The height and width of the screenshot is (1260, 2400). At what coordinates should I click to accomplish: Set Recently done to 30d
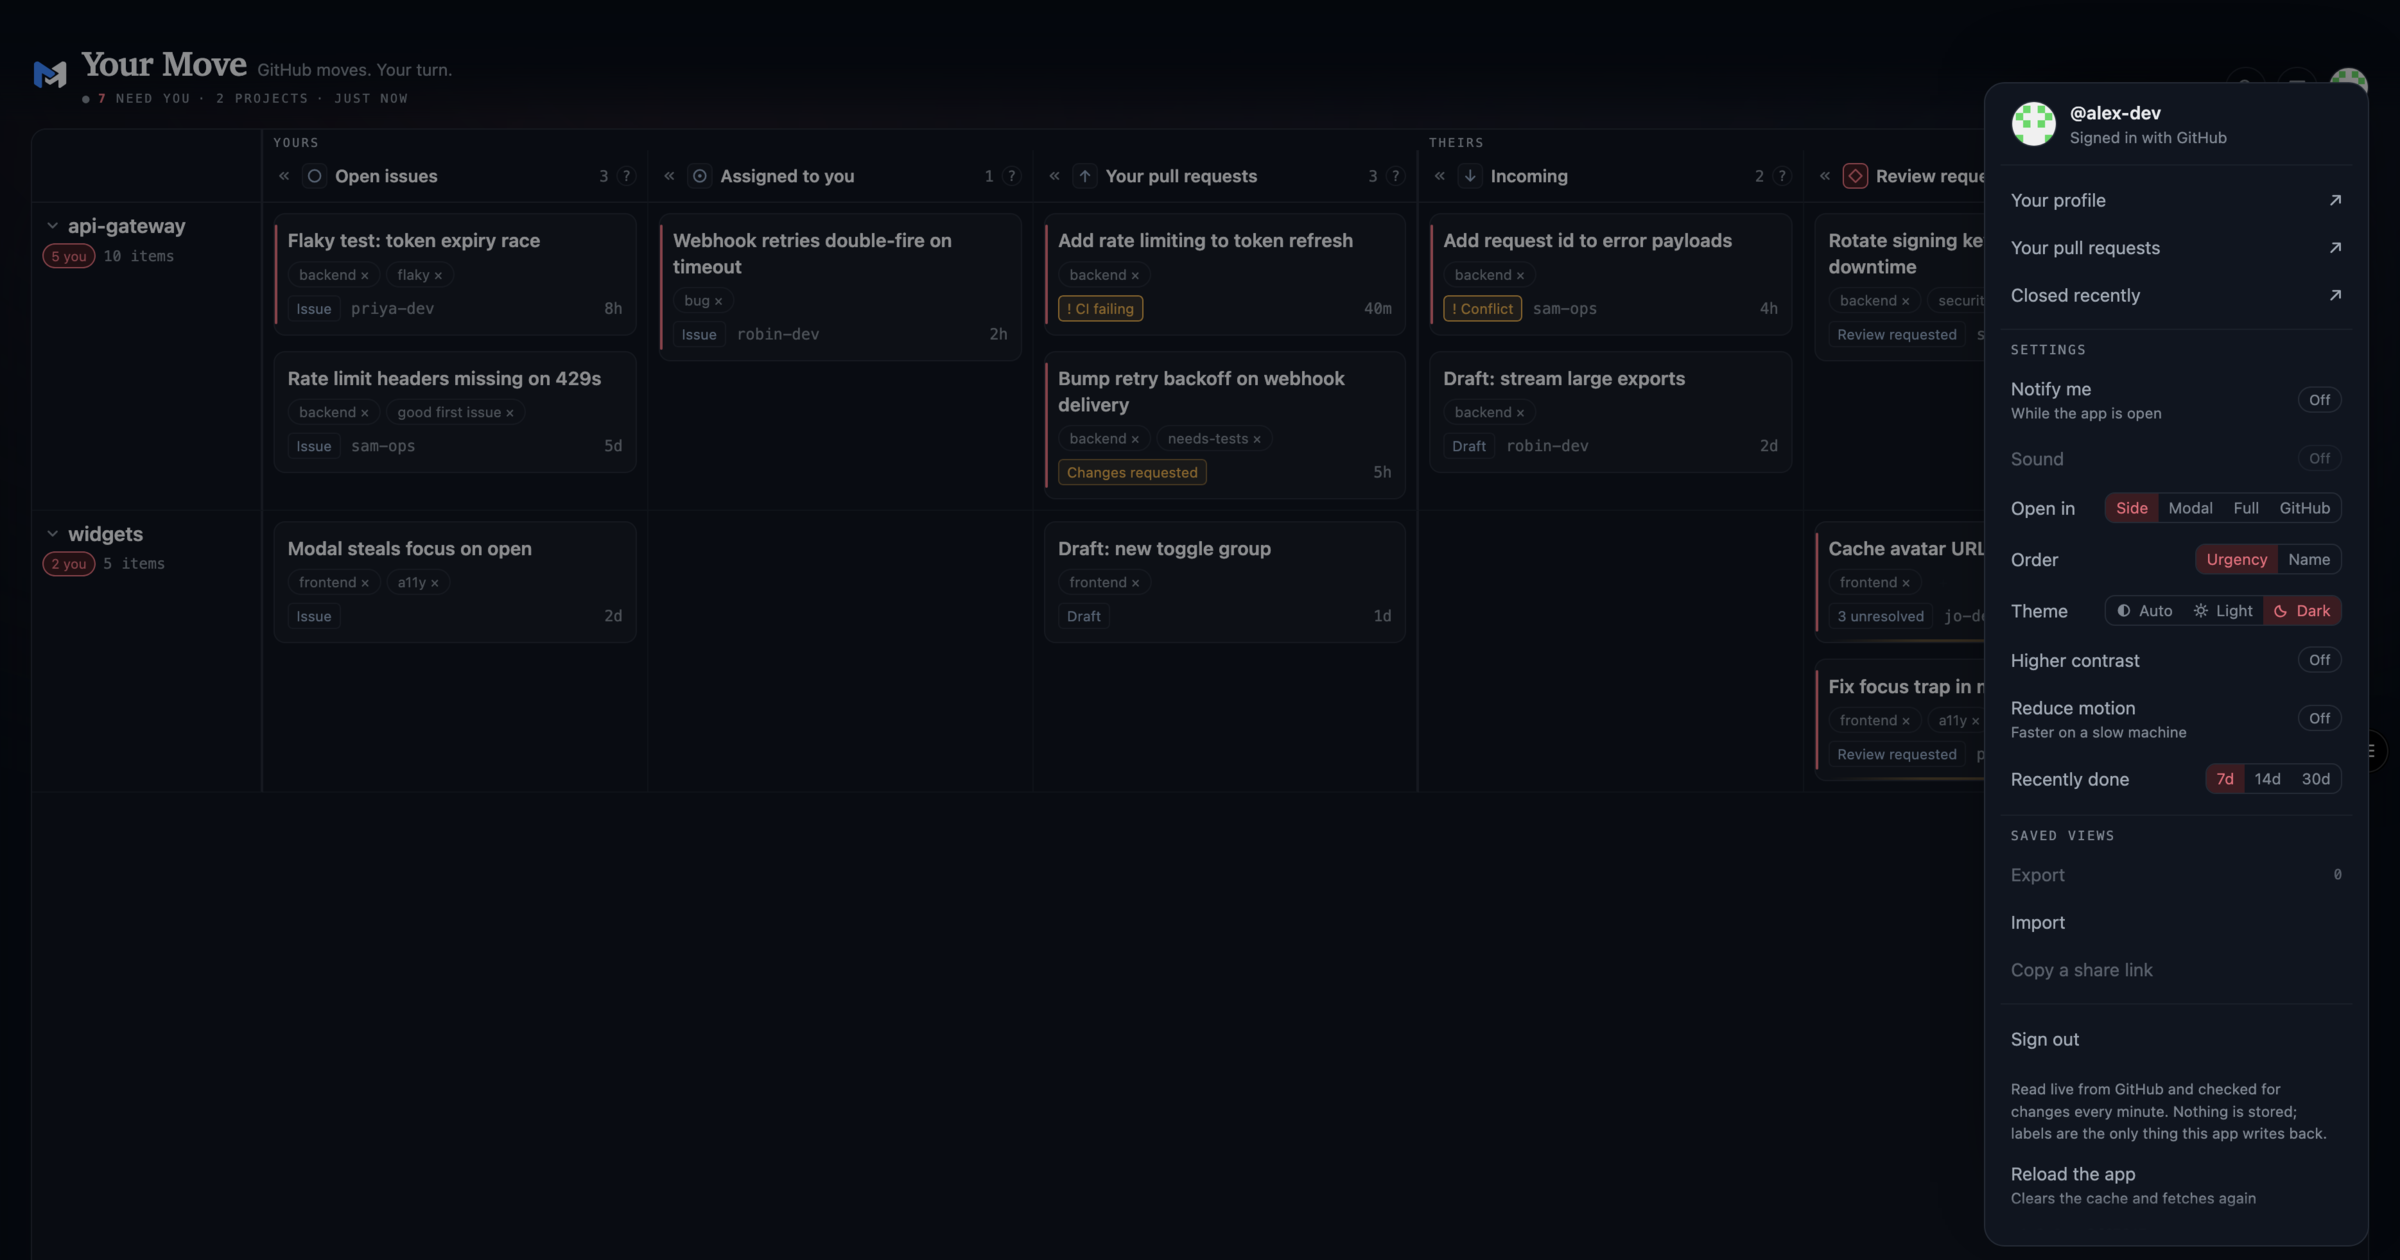point(2315,779)
